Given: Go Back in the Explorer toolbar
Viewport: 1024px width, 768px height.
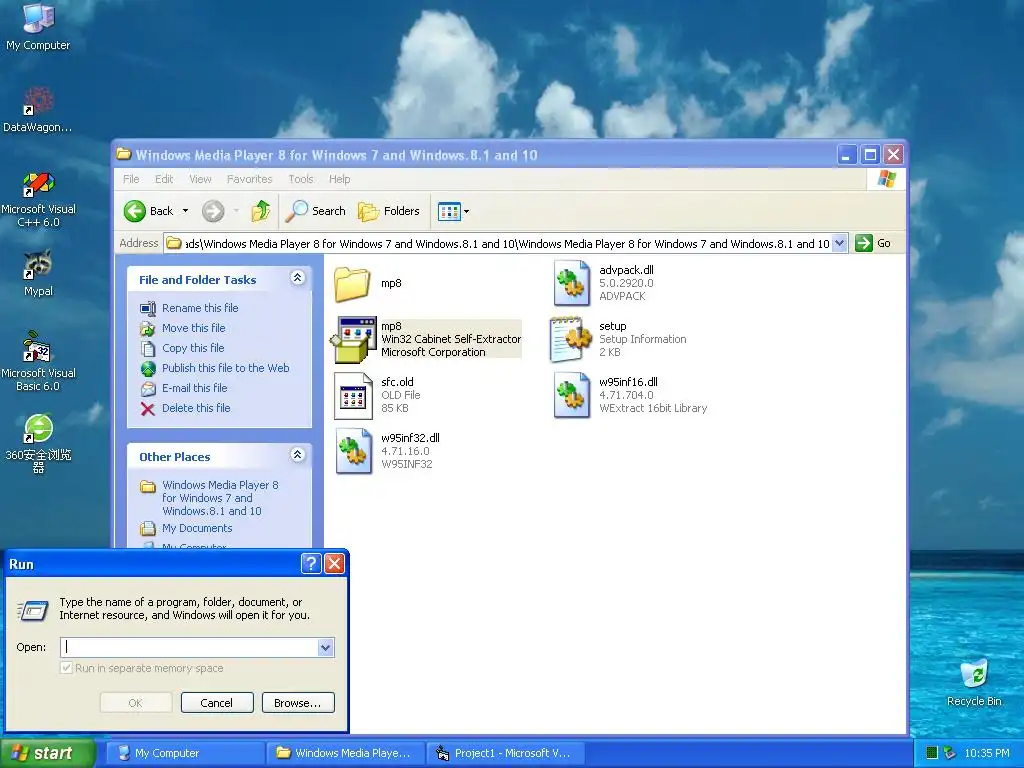Looking at the screenshot, I should (148, 211).
